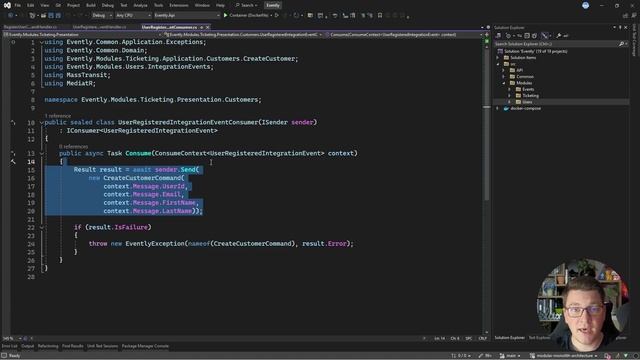
Task: Open the Output tab
Action: tap(27, 346)
